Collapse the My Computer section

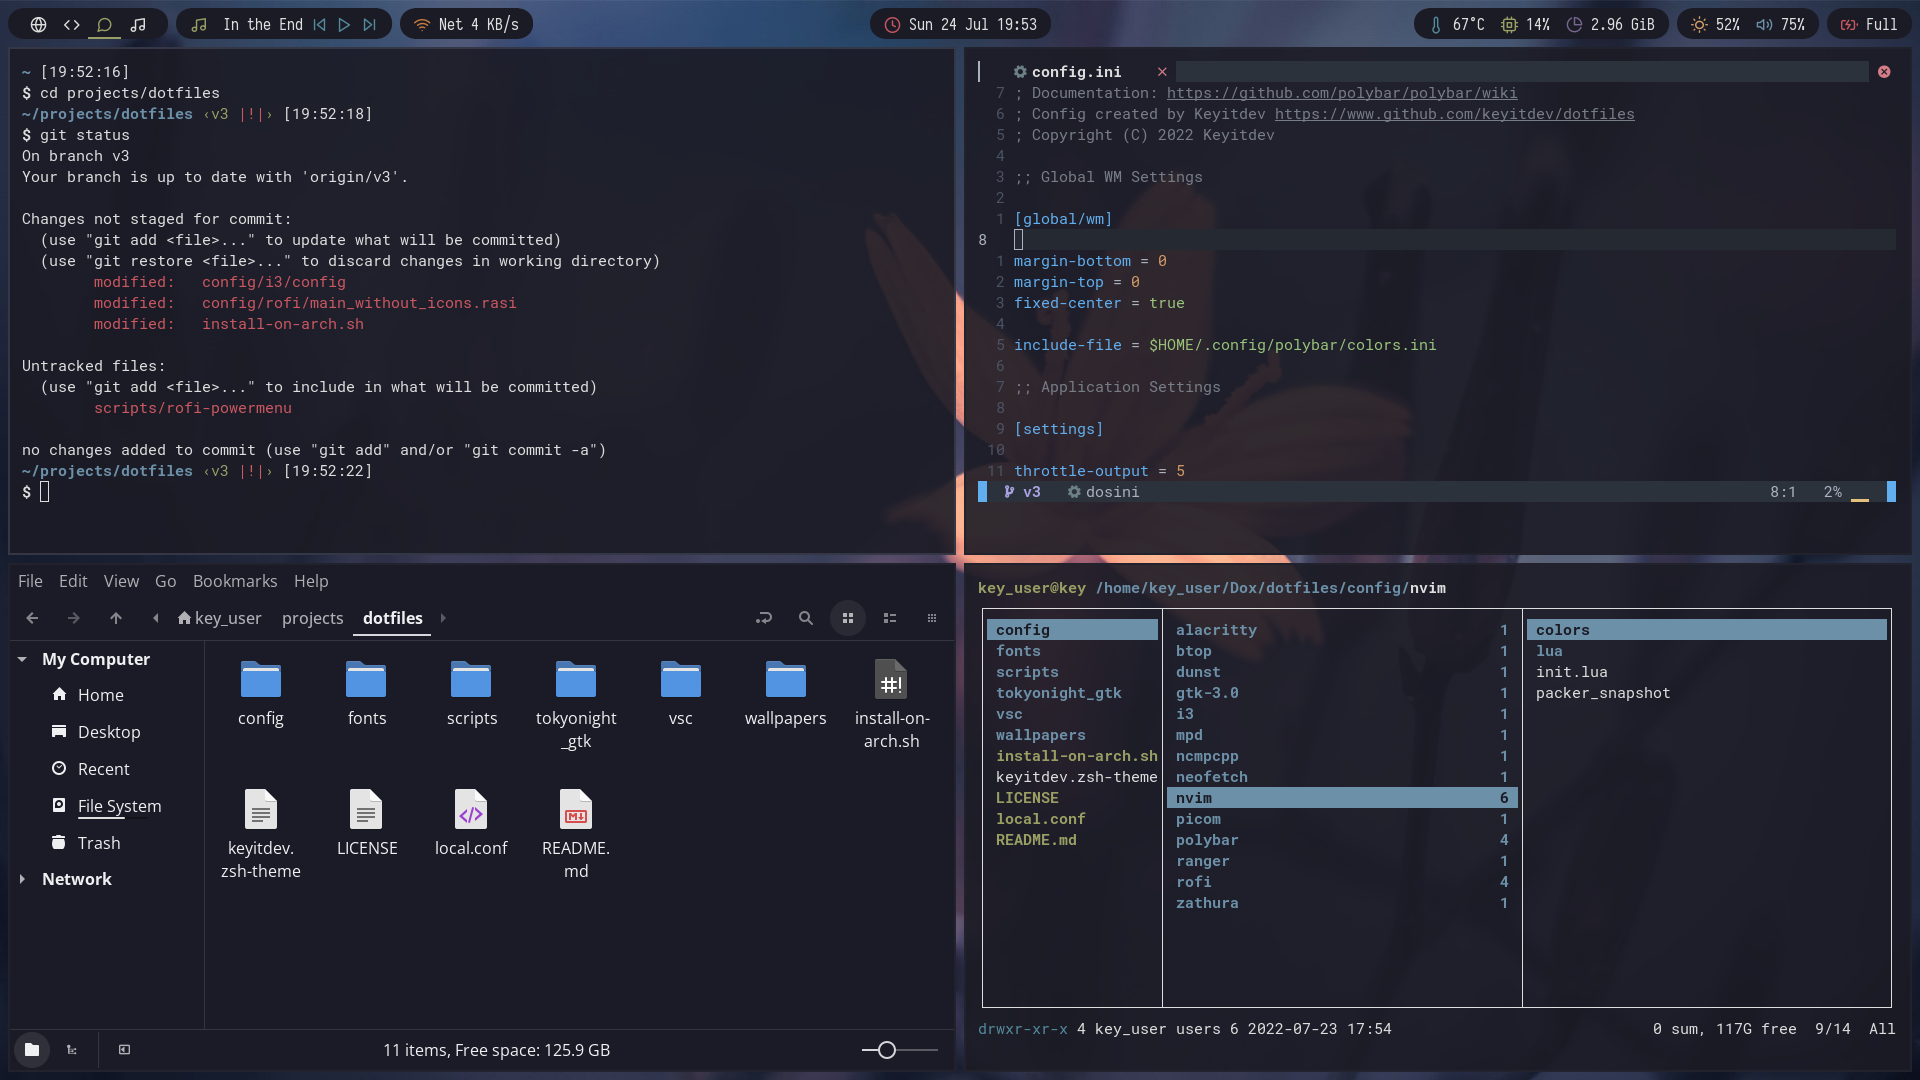pos(22,659)
